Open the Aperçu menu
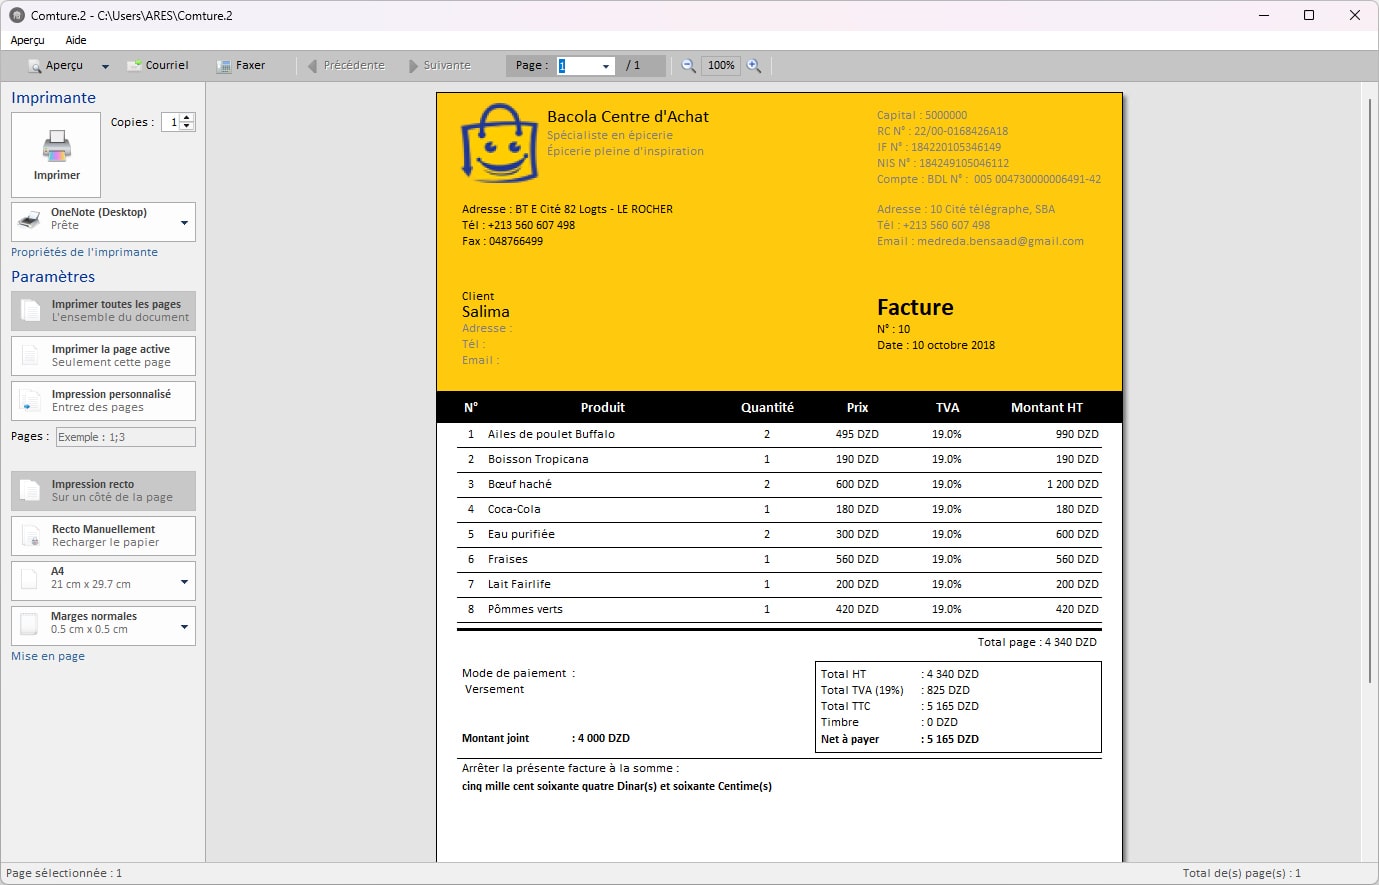 27,40
